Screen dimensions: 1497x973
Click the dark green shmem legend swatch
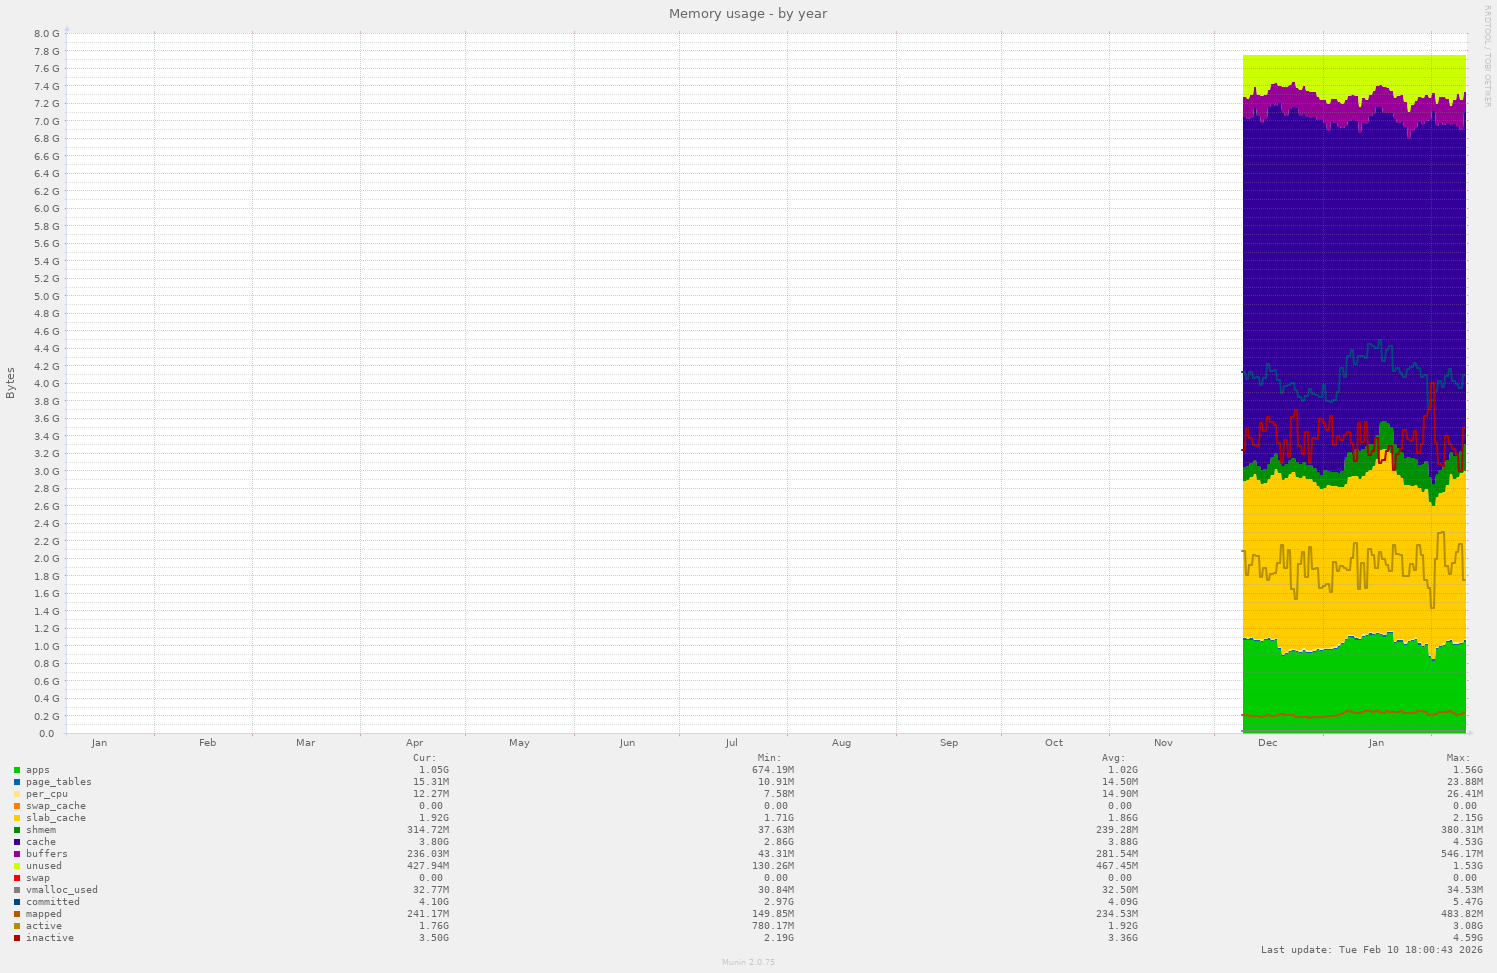coord(16,829)
